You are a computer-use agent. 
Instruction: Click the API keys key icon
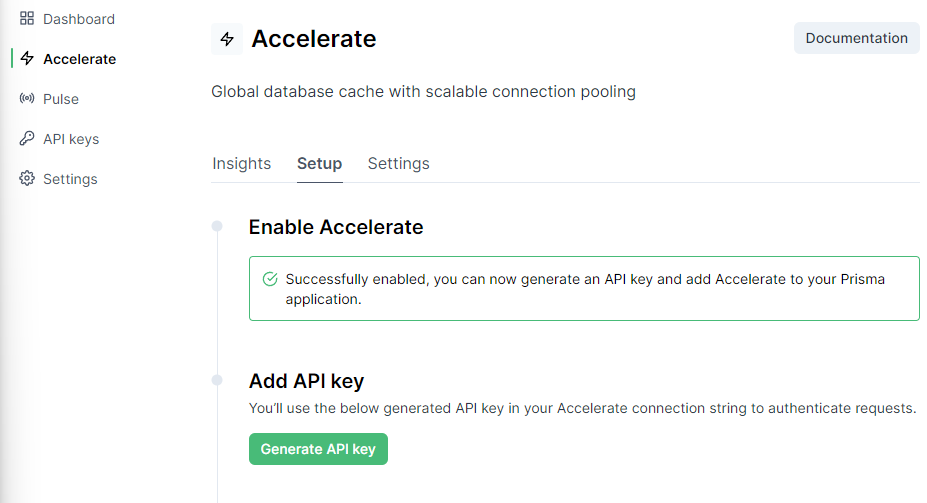tap(27, 139)
